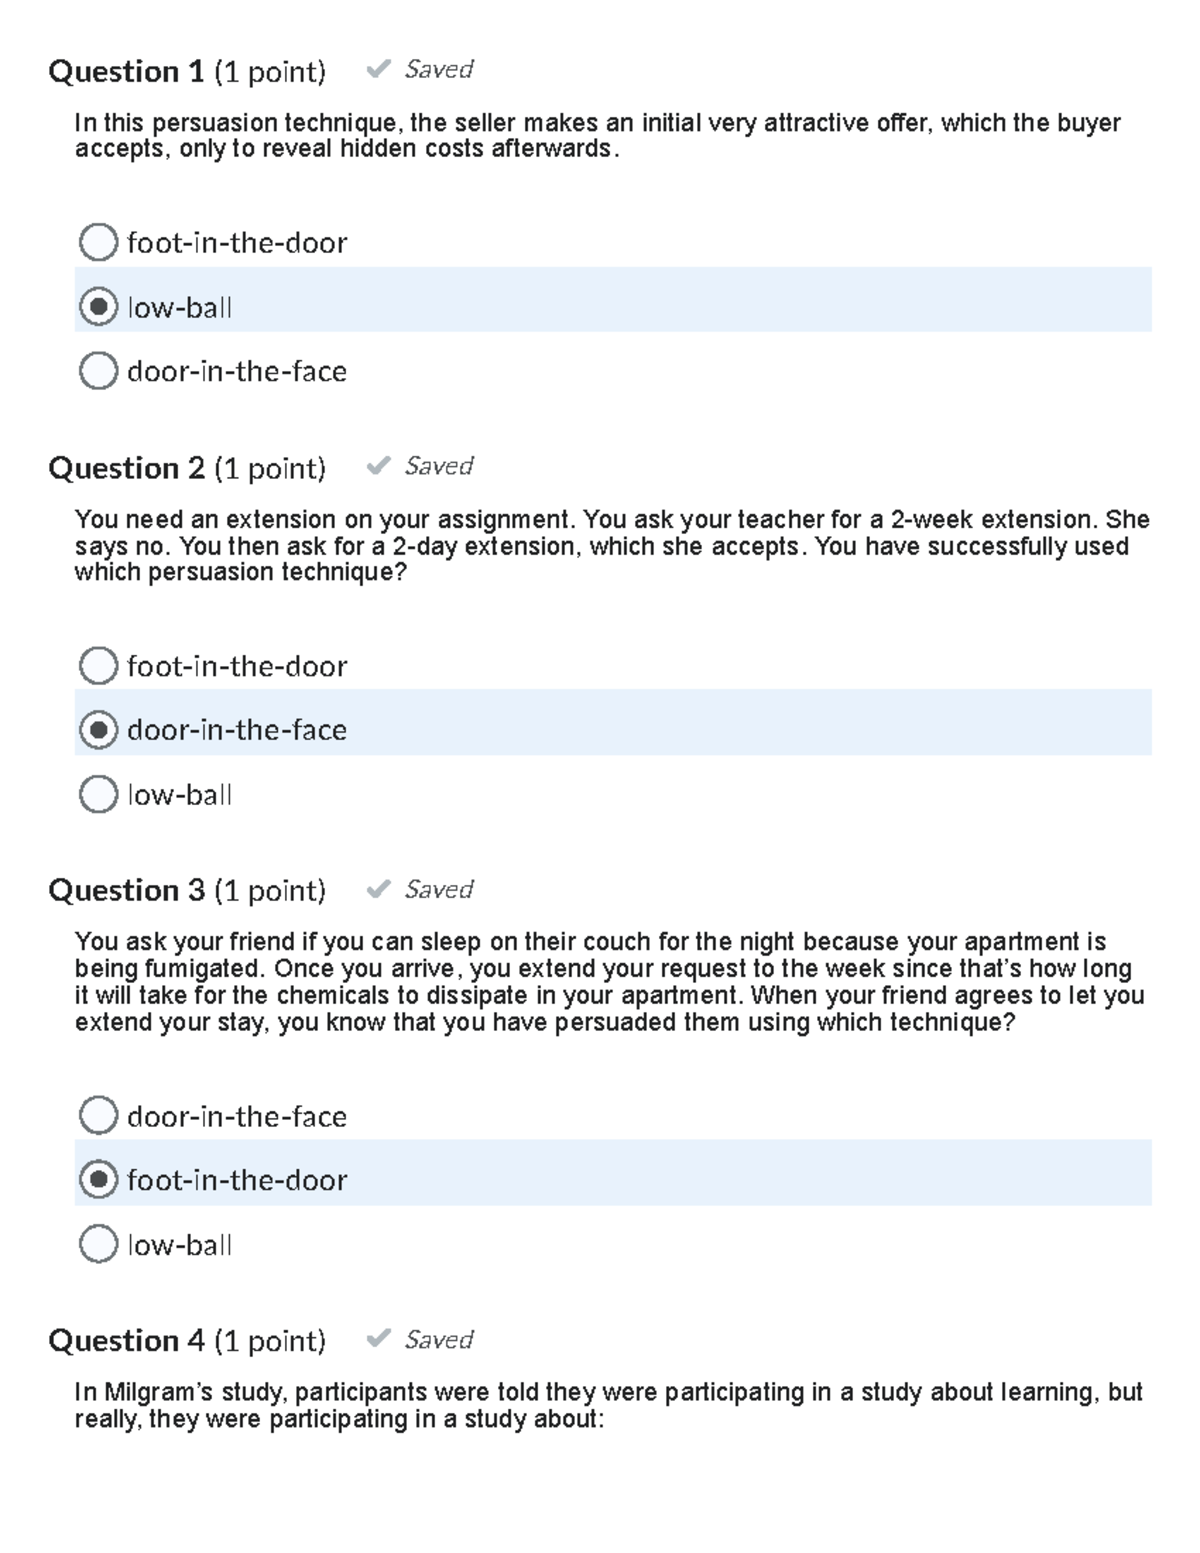Select foot-in-the-door for Question 1
Viewport: 1200px width, 1553px height.
pyautogui.click(x=100, y=241)
